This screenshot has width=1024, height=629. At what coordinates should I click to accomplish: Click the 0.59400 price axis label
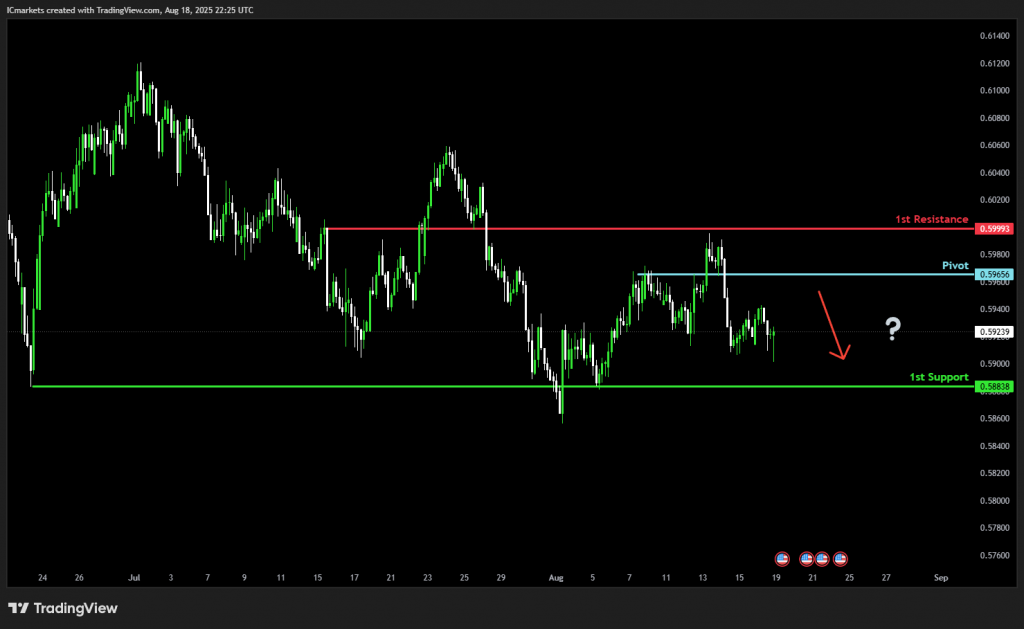click(994, 309)
